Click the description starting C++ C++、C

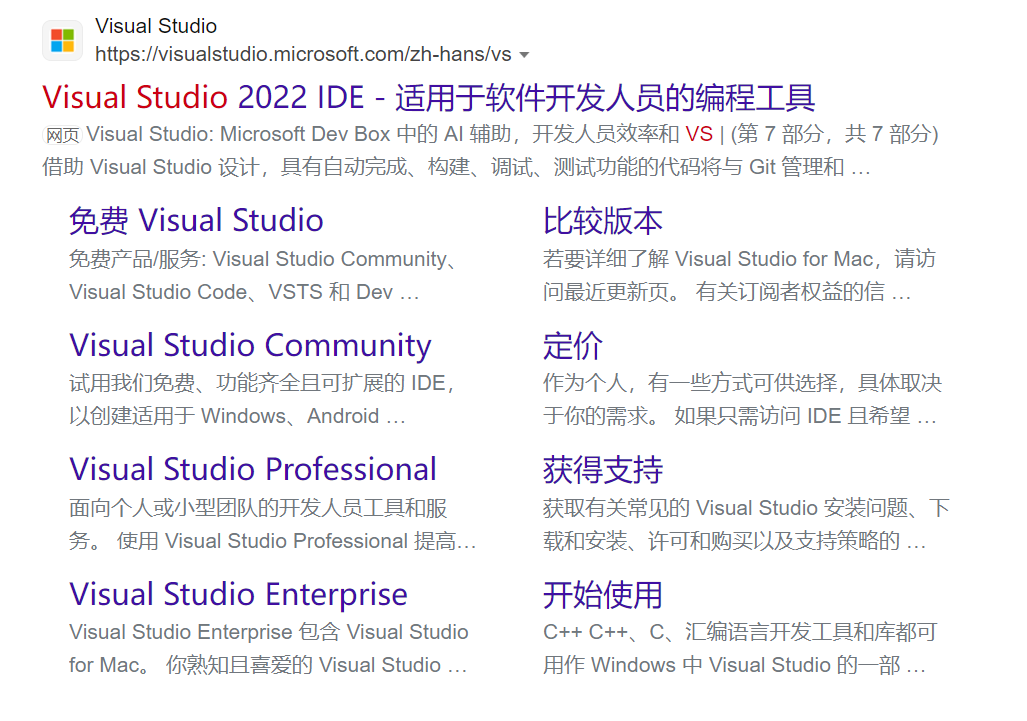point(739,648)
